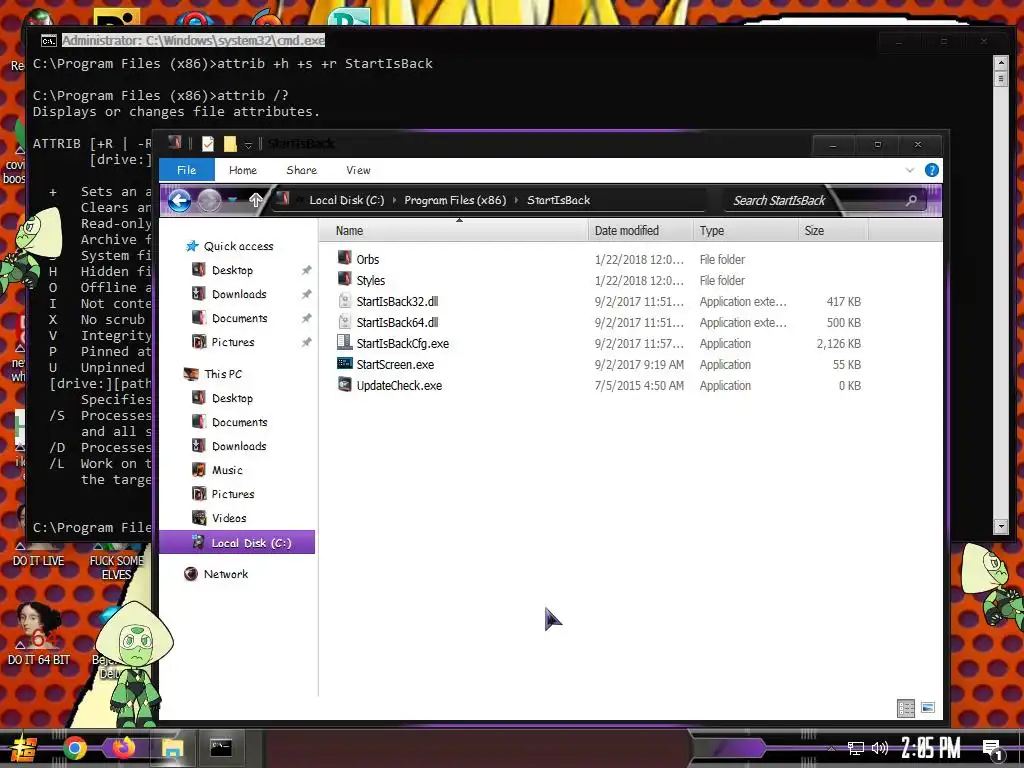The image size is (1024, 768).
Task: Sort by Size column header
Action: pos(833,231)
